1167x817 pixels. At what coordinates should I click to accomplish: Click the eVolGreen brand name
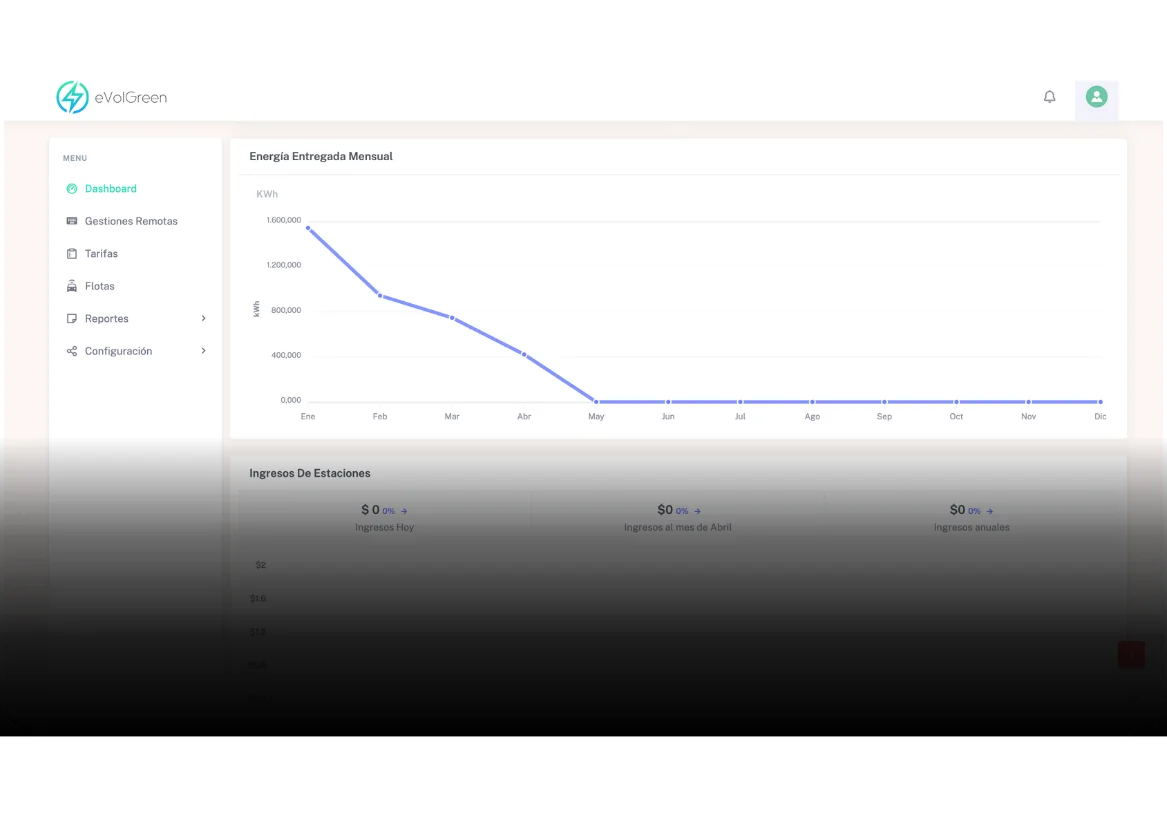click(x=131, y=97)
